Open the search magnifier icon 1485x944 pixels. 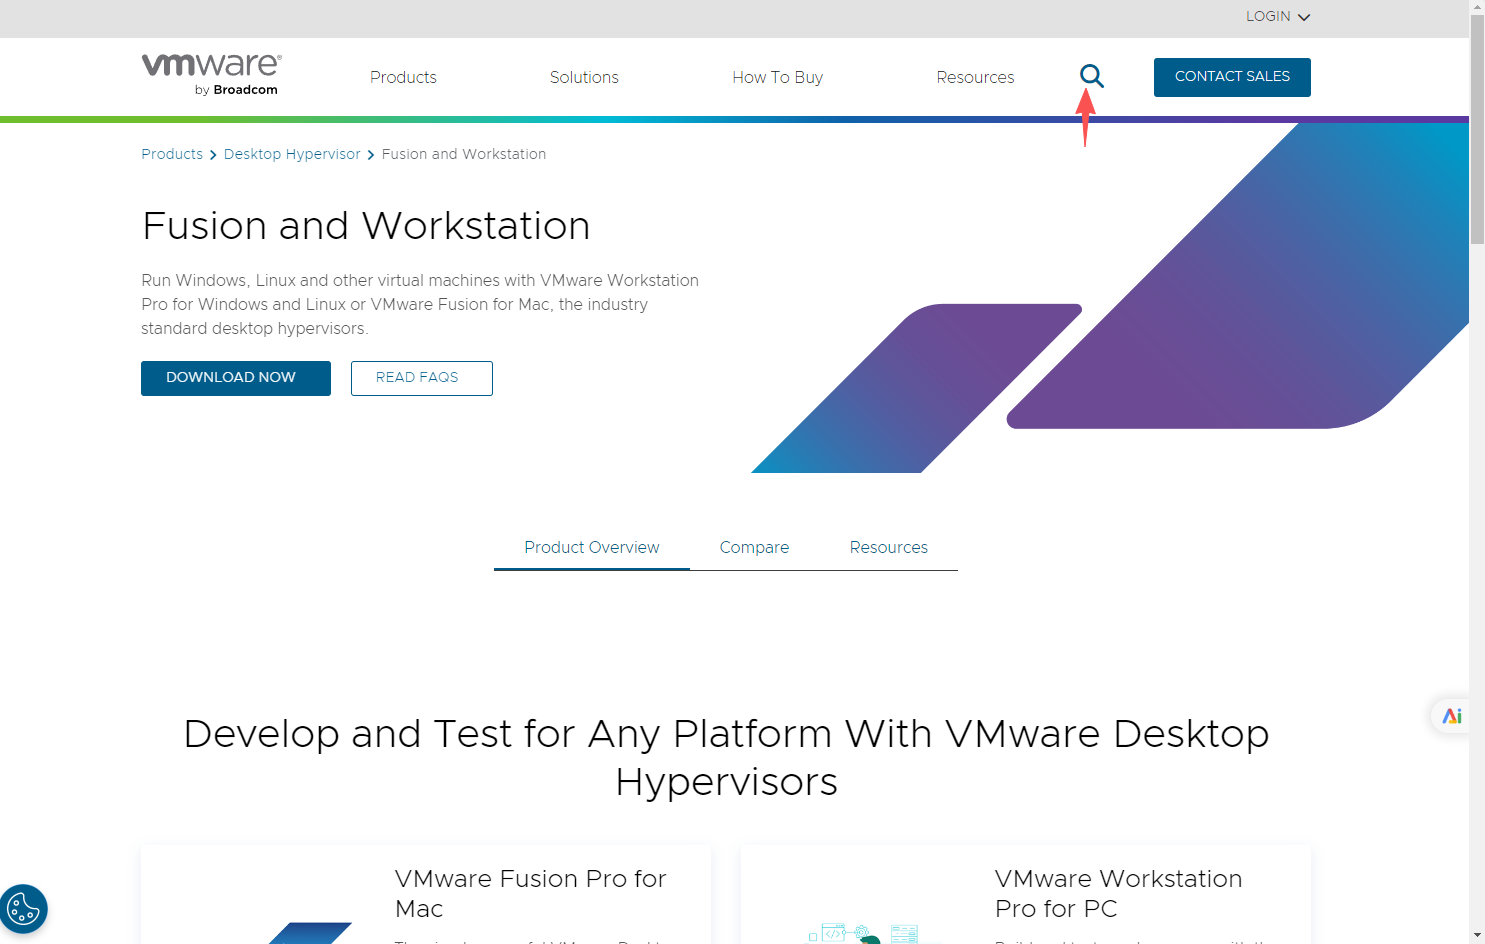coord(1092,76)
